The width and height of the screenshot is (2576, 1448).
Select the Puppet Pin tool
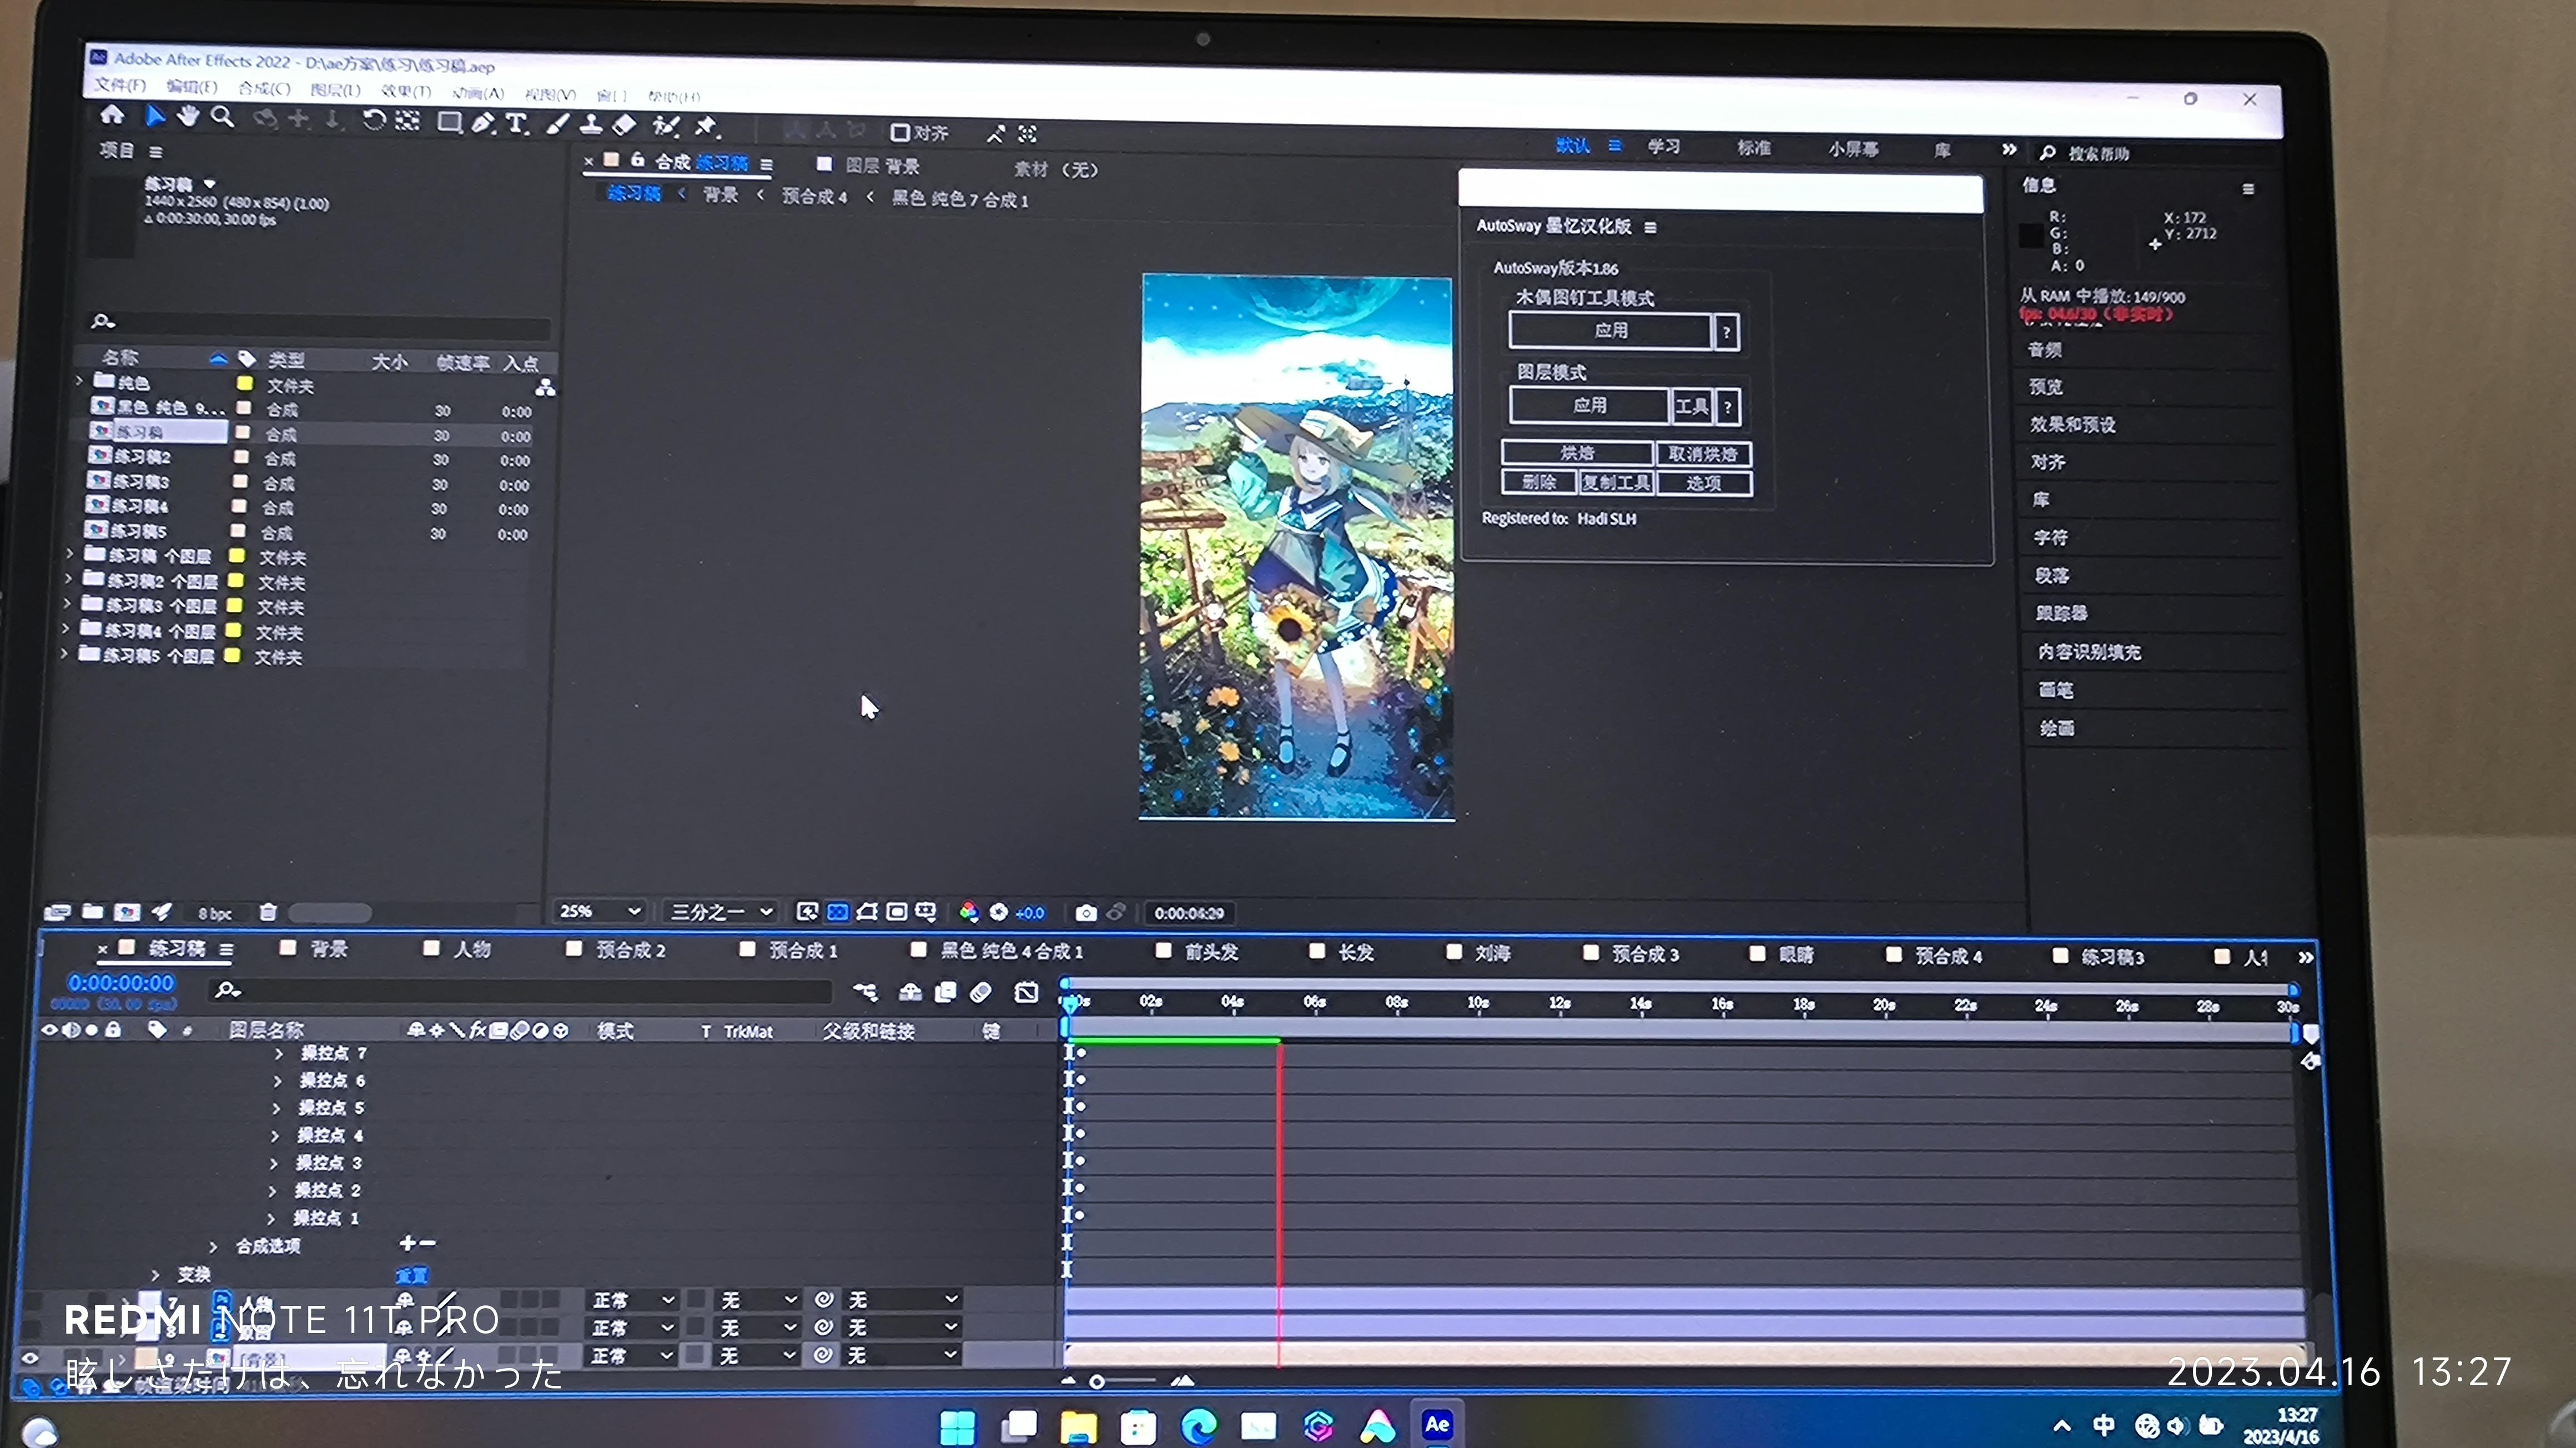pyautogui.click(x=706, y=127)
